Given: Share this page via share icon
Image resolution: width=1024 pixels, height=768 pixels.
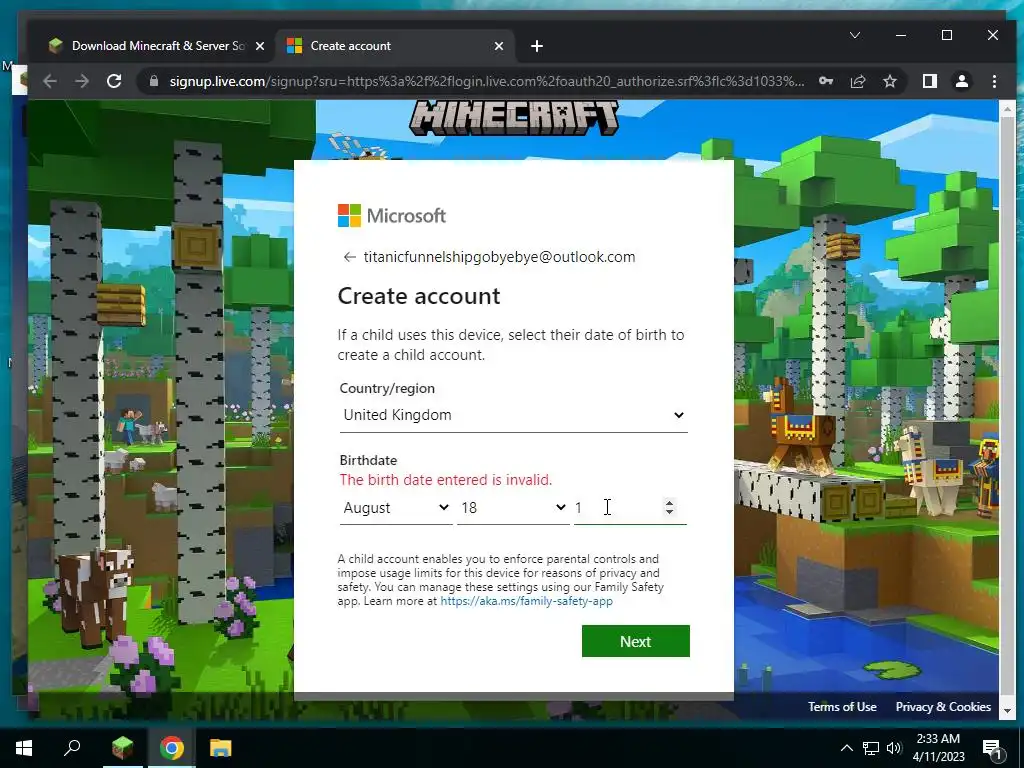Looking at the screenshot, I should tap(858, 82).
